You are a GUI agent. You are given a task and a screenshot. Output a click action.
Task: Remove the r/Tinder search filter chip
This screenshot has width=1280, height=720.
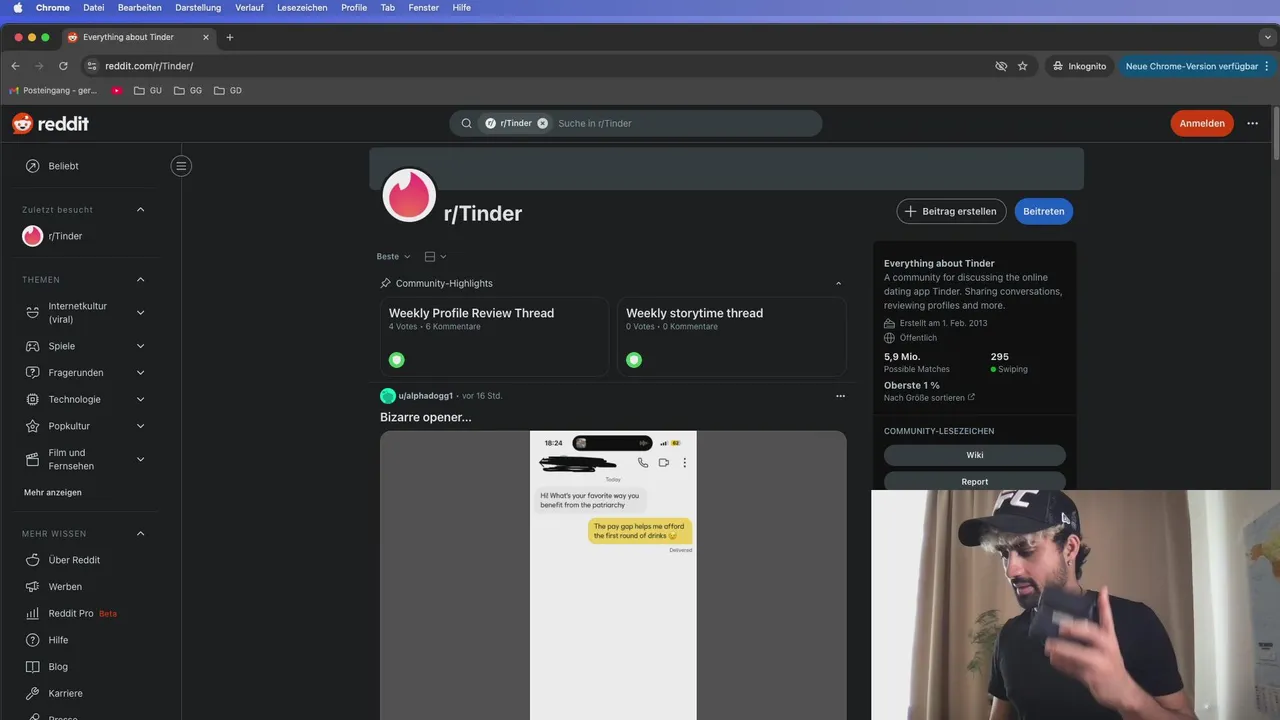click(x=543, y=123)
